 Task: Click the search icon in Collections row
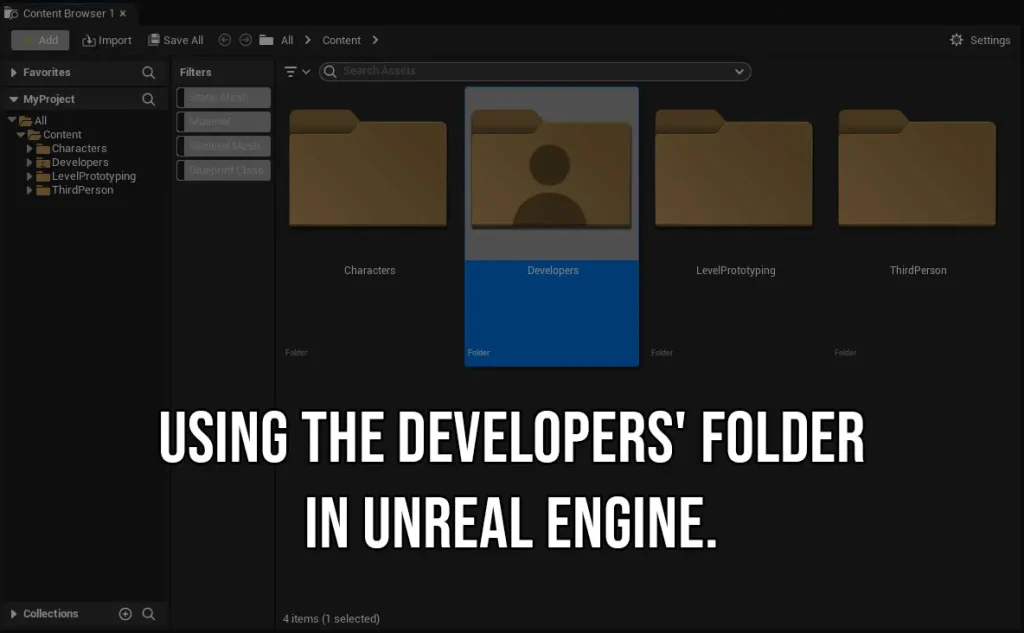(149, 614)
